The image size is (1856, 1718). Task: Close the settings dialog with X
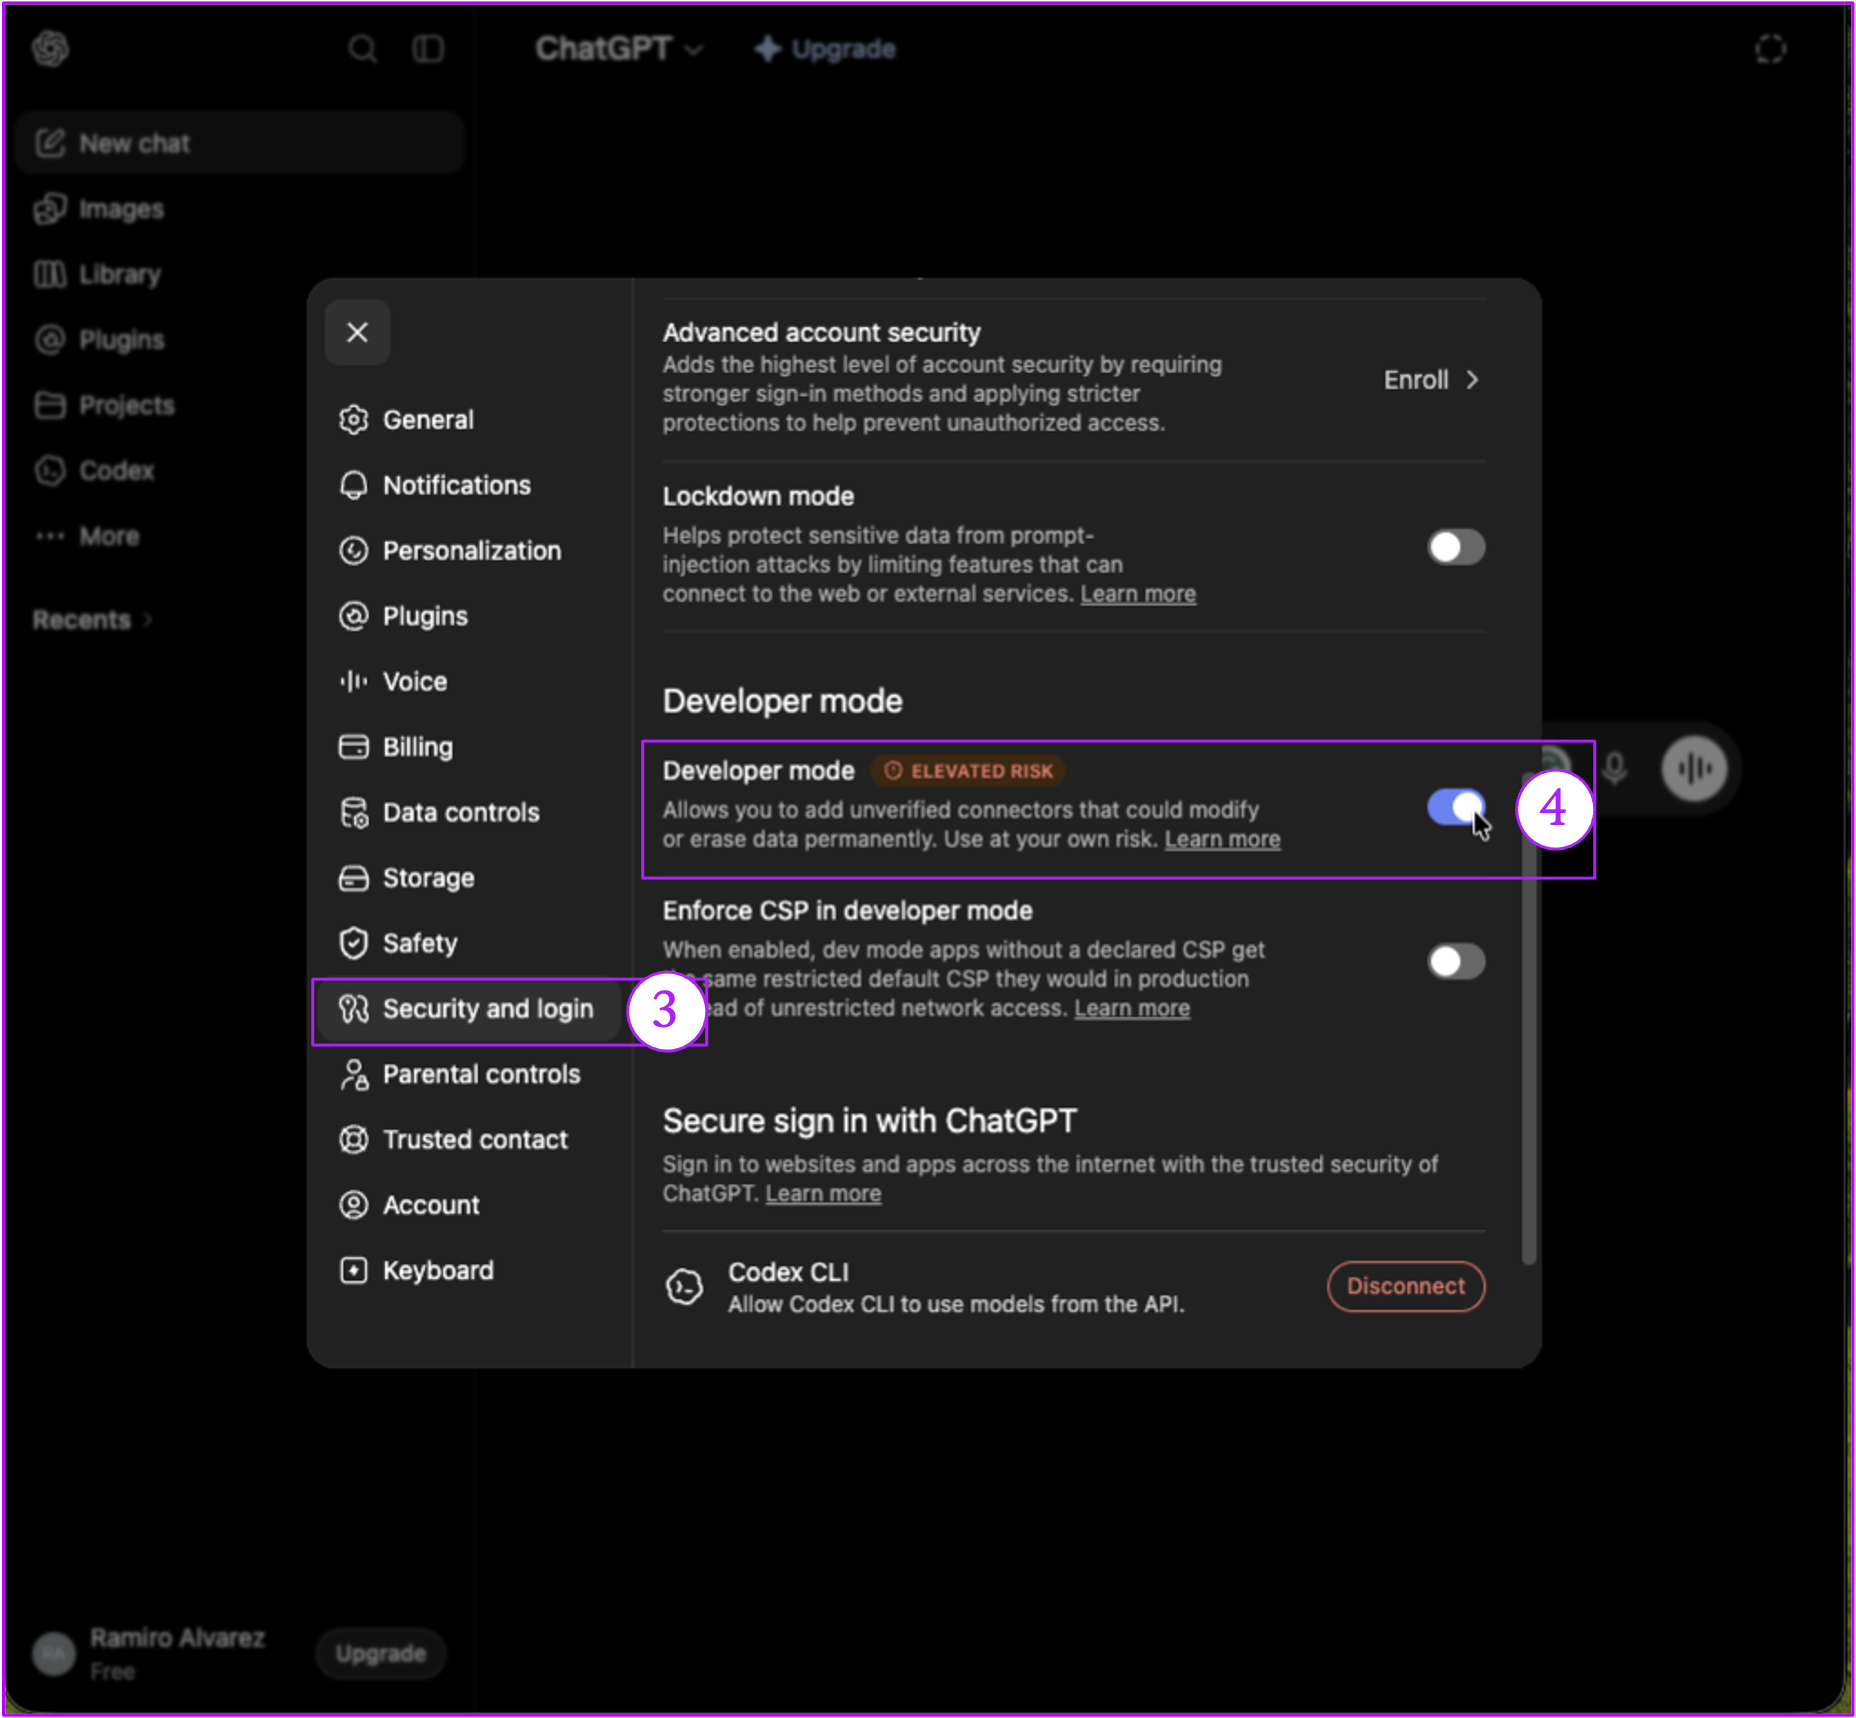[357, 332]
